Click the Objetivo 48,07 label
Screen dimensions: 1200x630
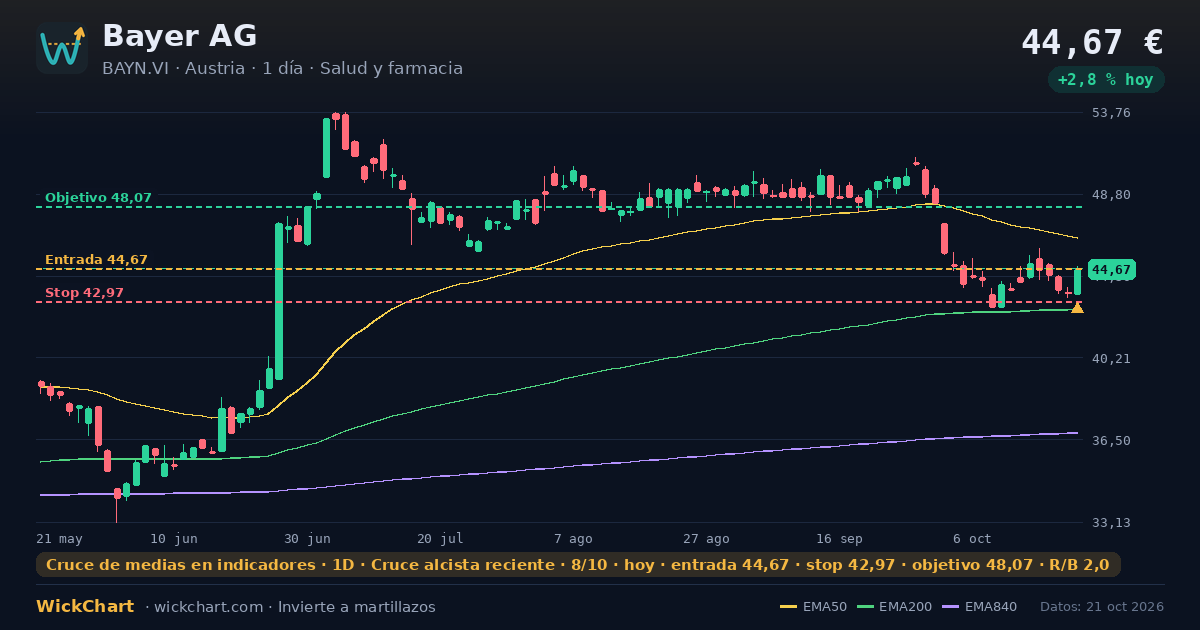98,198
